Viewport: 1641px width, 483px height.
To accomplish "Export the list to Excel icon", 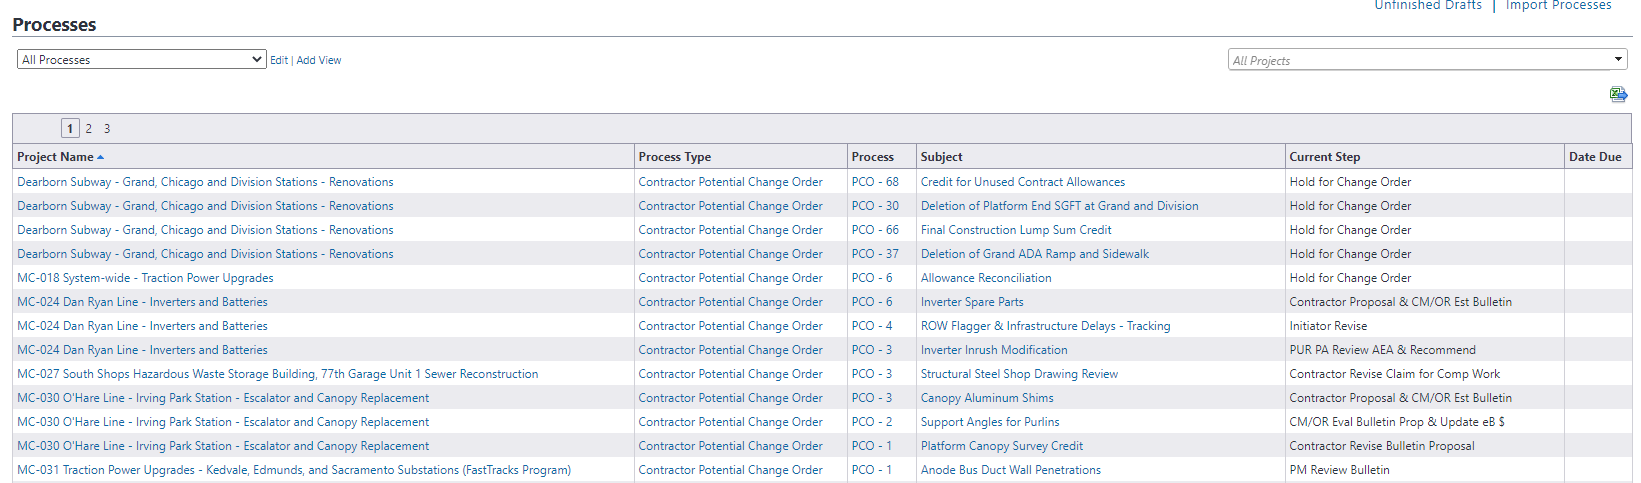I will click(1618, 94).
